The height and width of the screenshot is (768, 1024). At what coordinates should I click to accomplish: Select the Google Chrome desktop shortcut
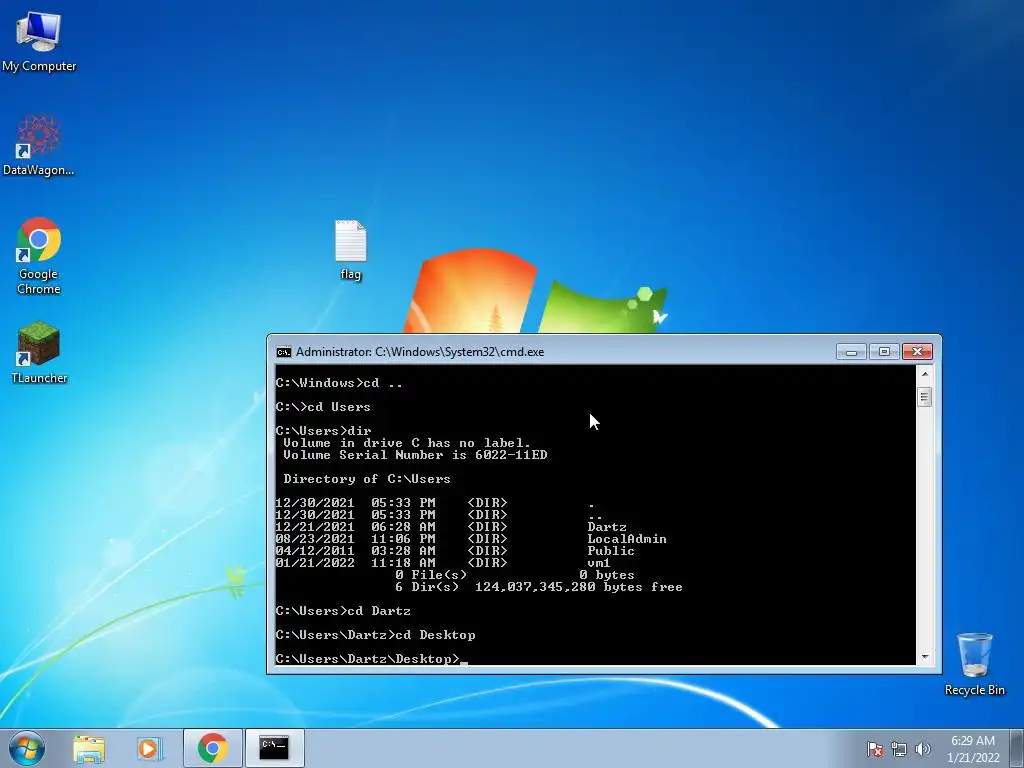[x=39, y=255]
